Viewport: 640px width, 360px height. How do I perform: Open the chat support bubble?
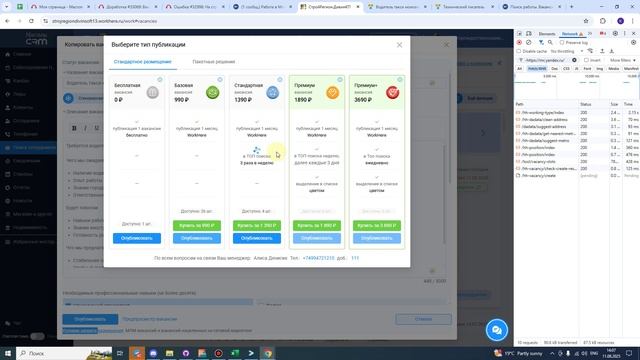click(x=497, y=330)
